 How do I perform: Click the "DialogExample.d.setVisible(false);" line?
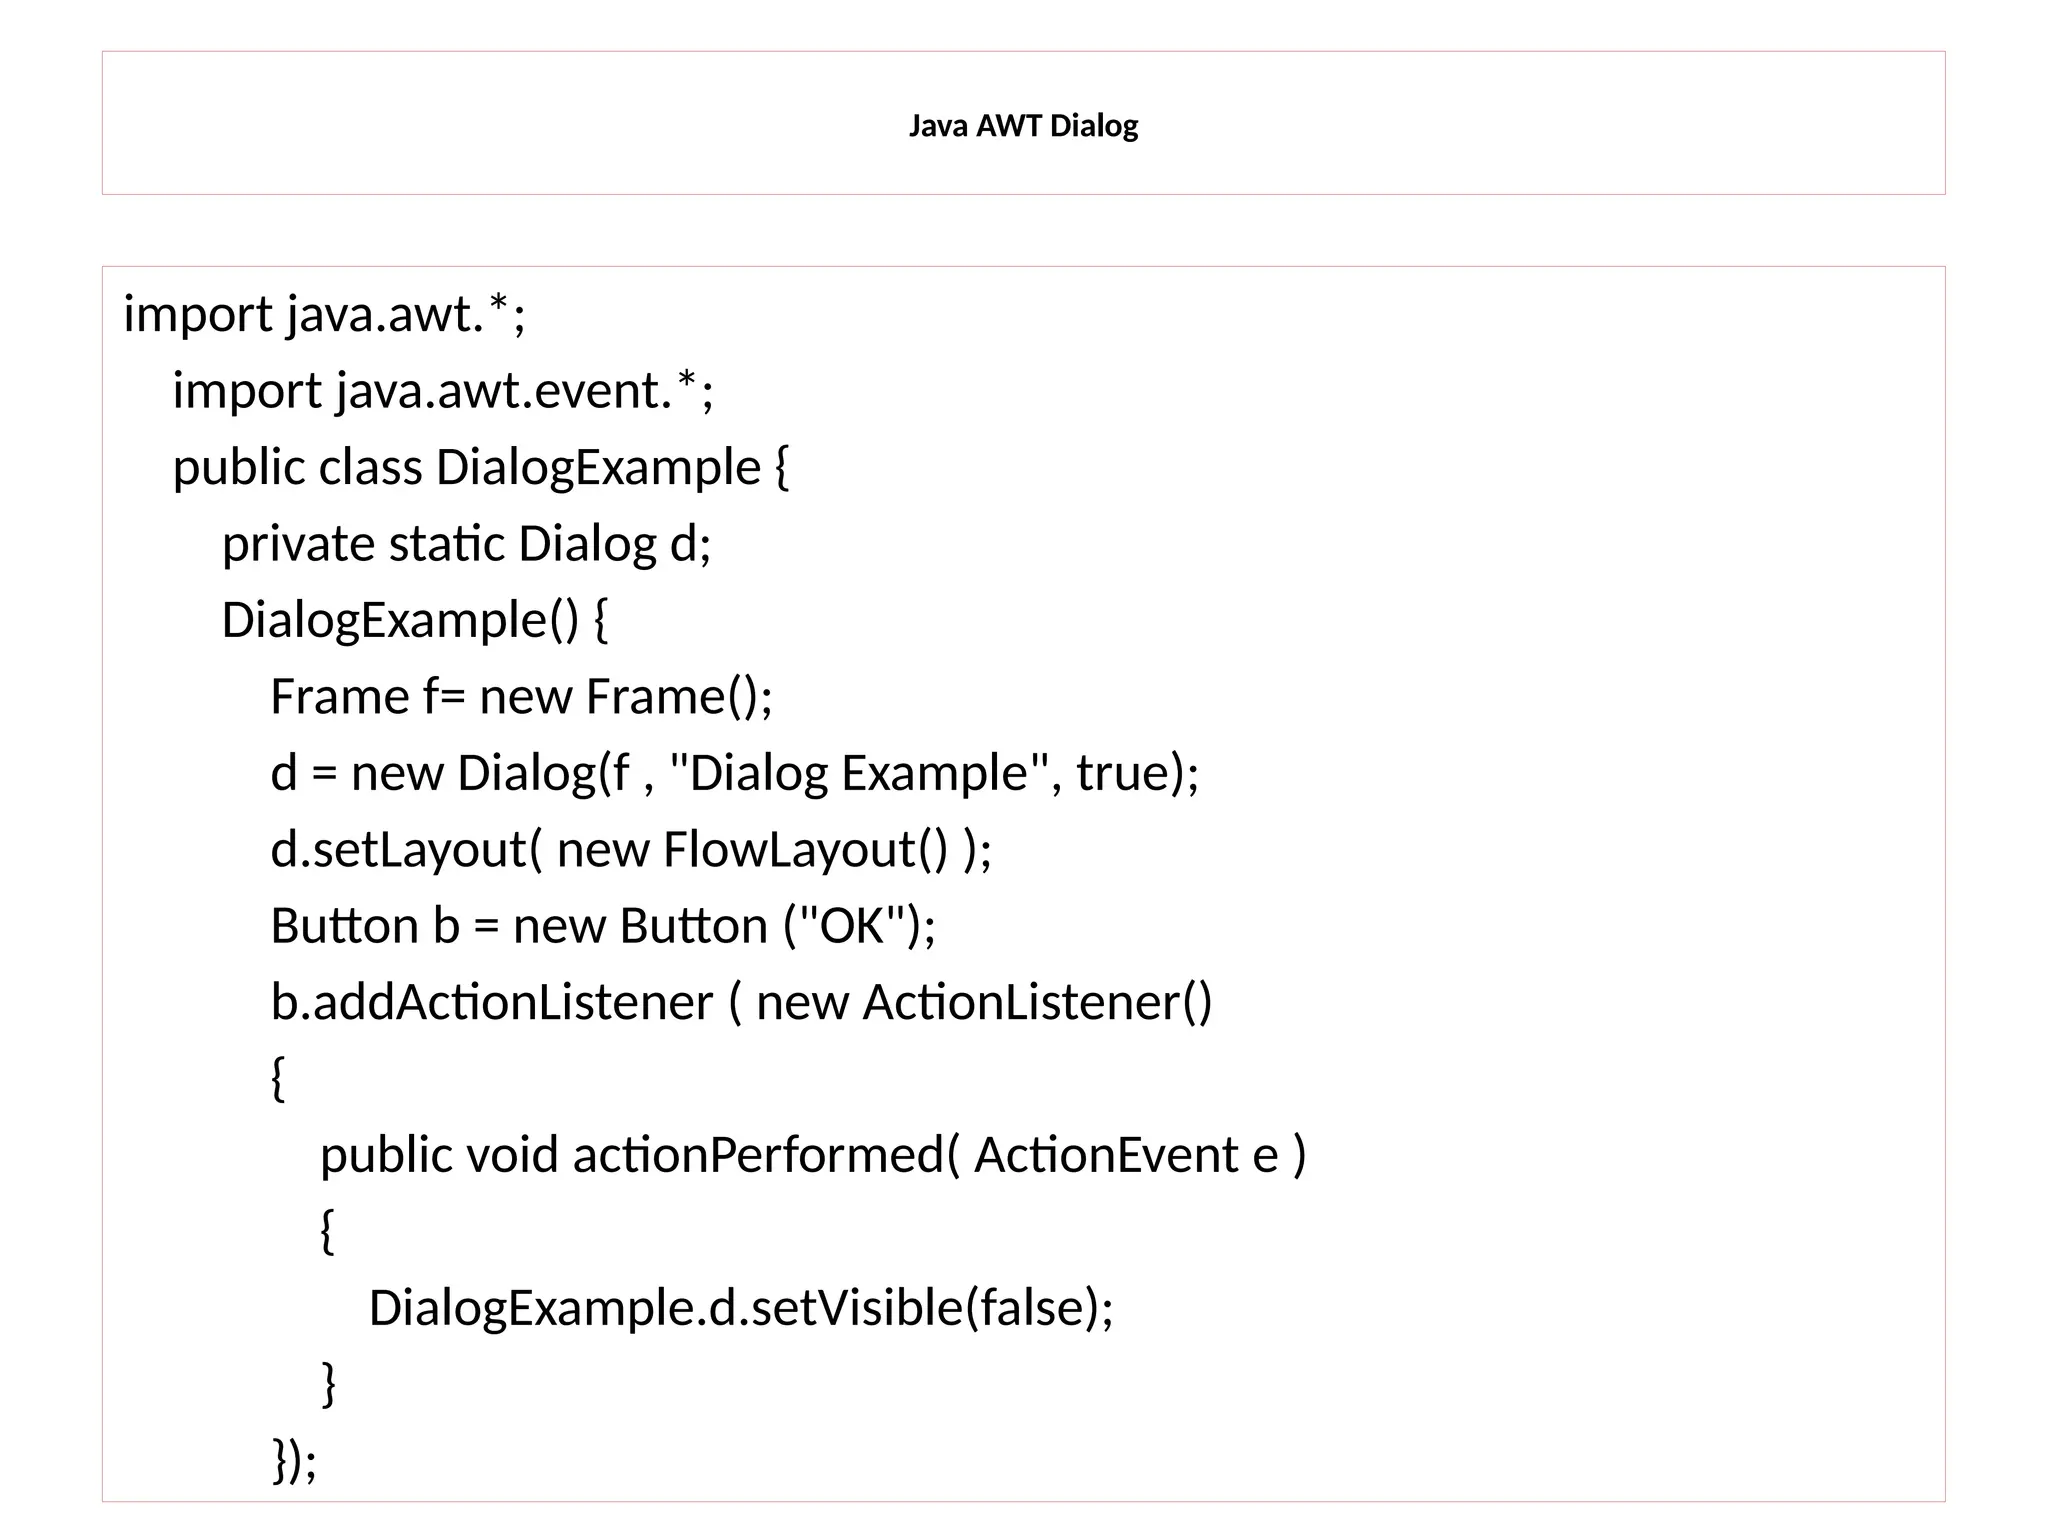tap(740, 1308)
